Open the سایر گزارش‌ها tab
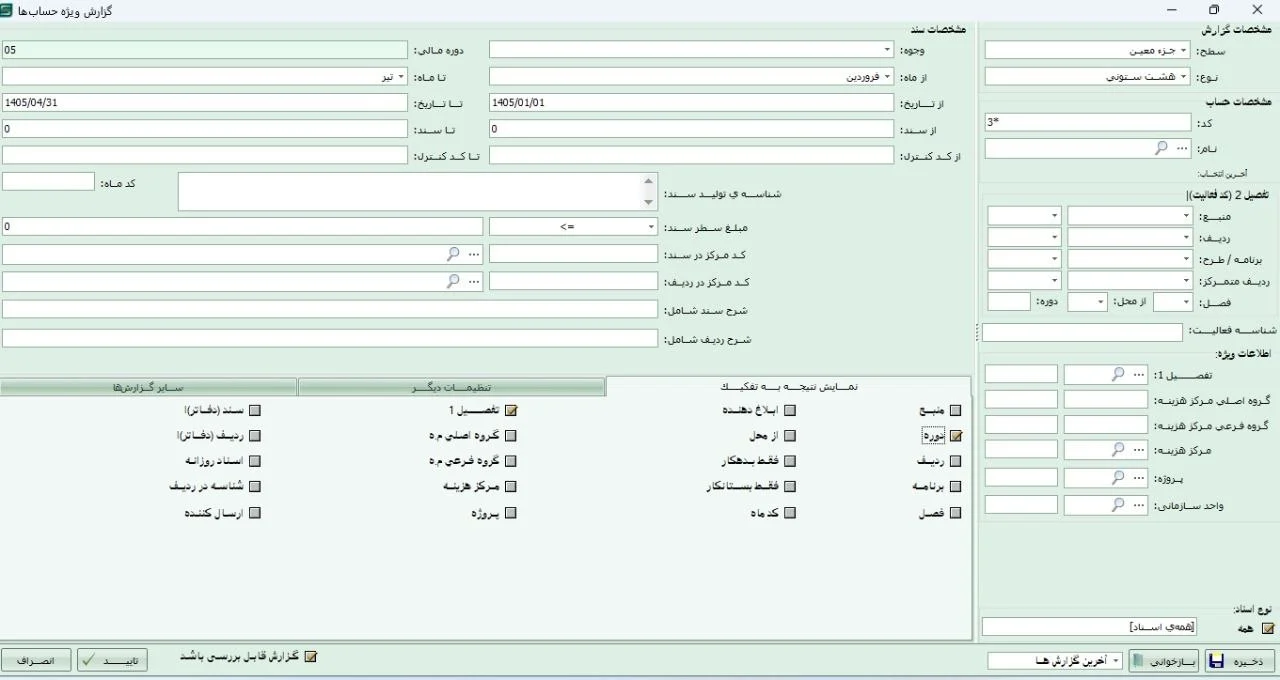1280x680 pixels. click(149, 387)
